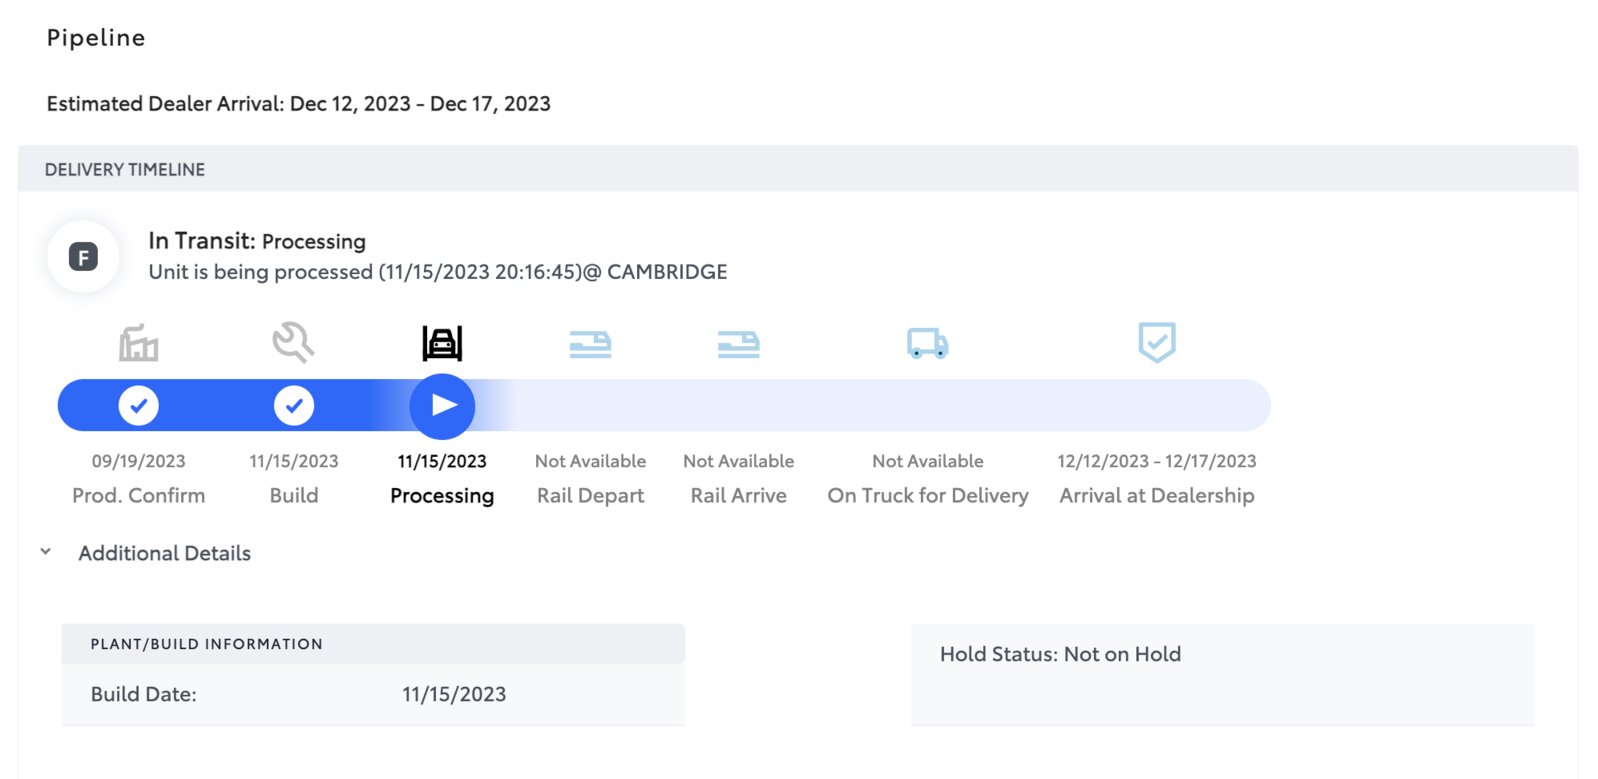The image size is (1598, 779).
Task: Click the Arrival at Dealership label
Action: point(1156,495)
